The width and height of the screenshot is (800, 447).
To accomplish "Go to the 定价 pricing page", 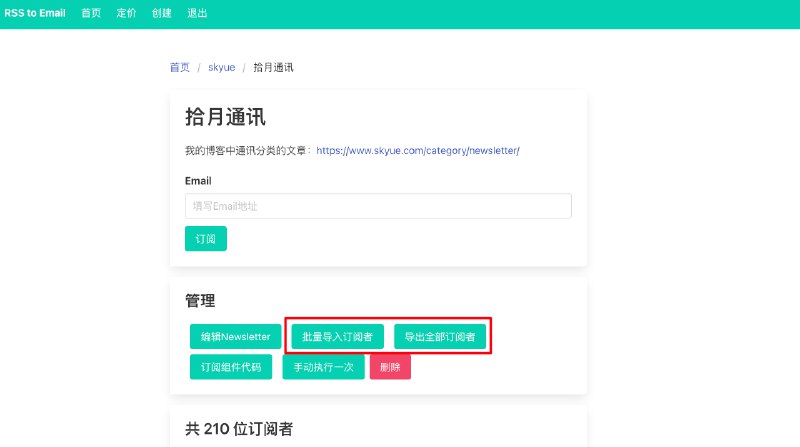I will (126, 14).
